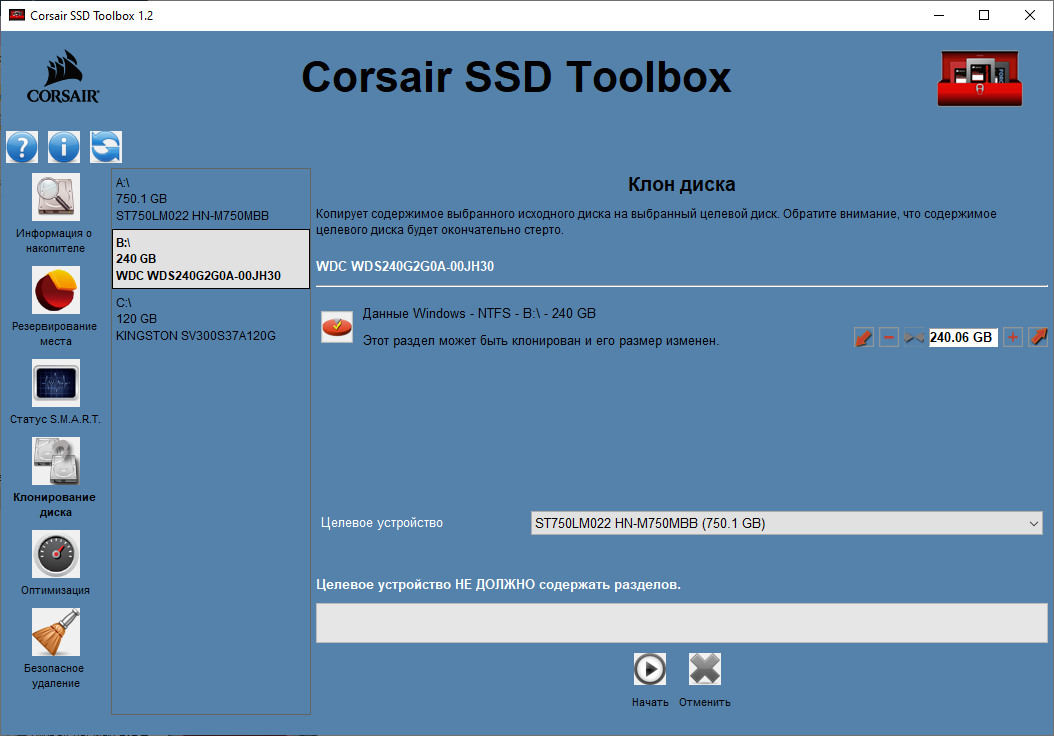This screenshot has width=1054, height=736.
Task: Minimize the Corsair SSD Toolbox window
Action: [x=939, y=15]
